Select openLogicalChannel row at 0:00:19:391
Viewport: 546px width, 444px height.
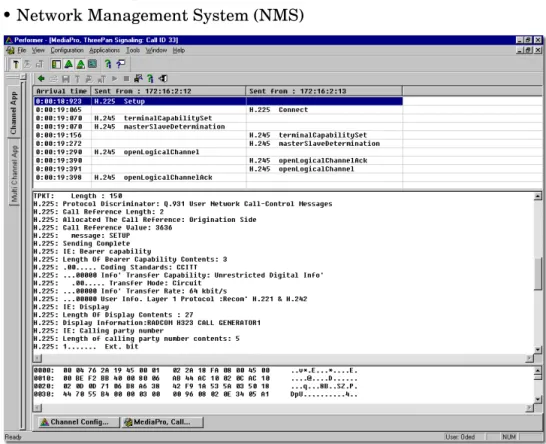[x=218, y=169]
